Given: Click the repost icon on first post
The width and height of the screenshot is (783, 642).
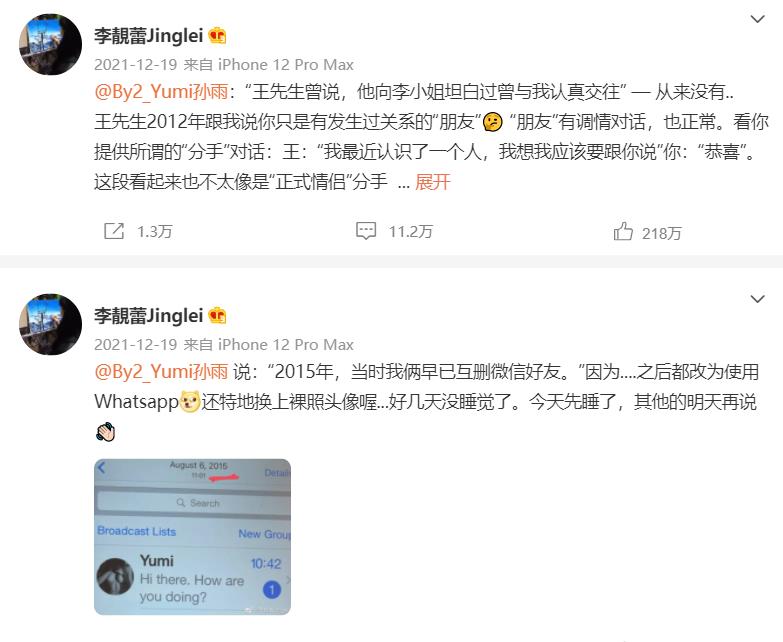Looking at the screenshot, I should (x=114, y=231).
